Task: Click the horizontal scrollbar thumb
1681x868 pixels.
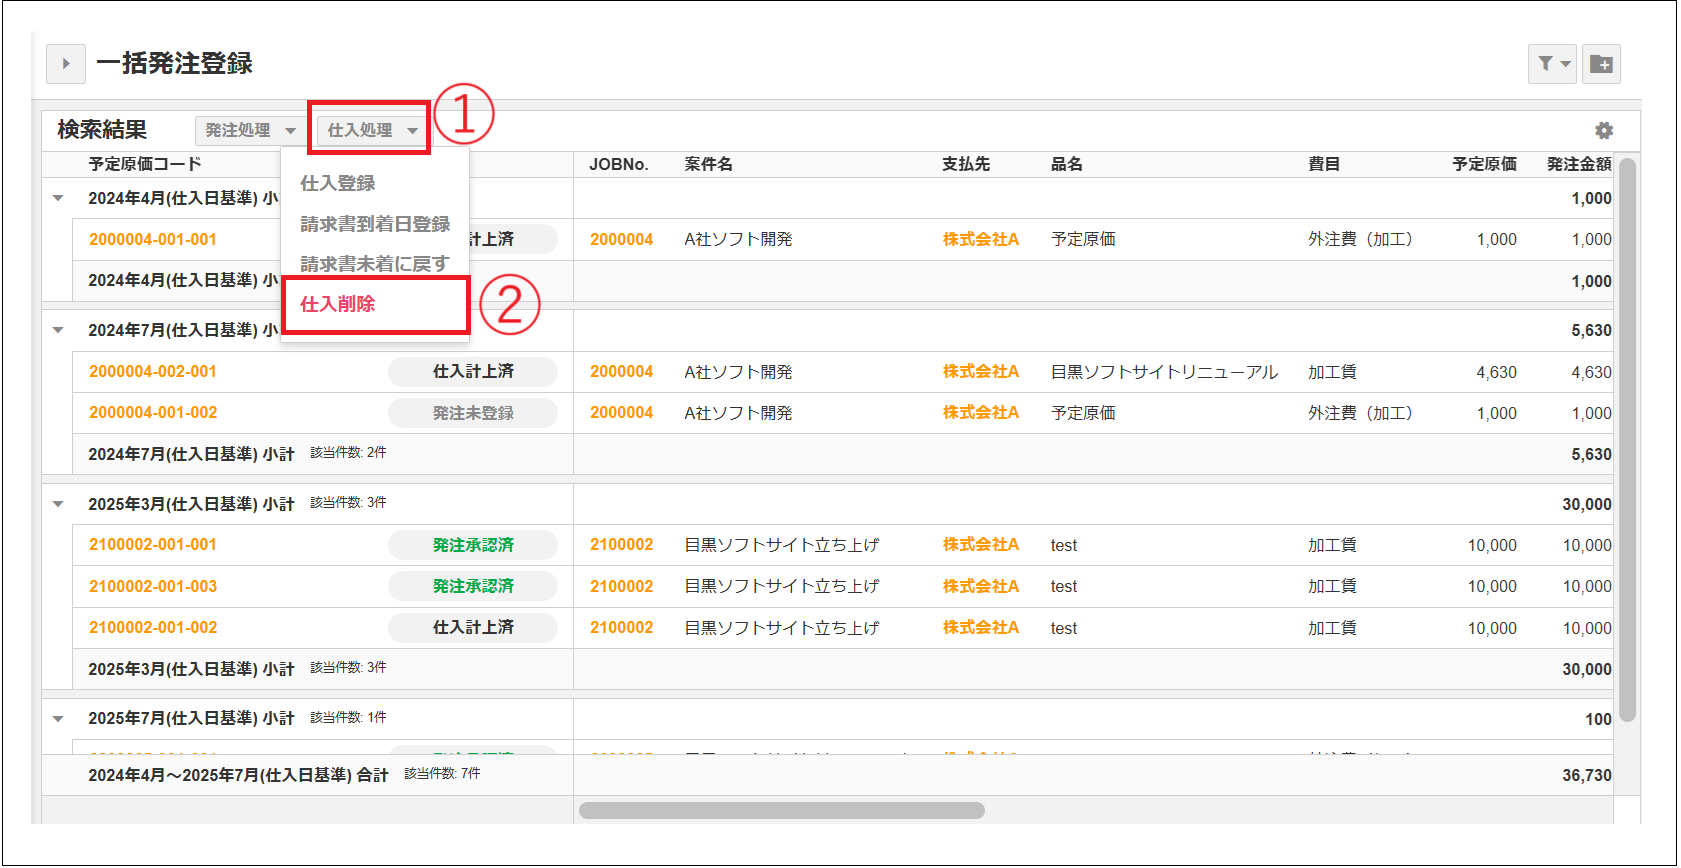Action: (781, 810)
